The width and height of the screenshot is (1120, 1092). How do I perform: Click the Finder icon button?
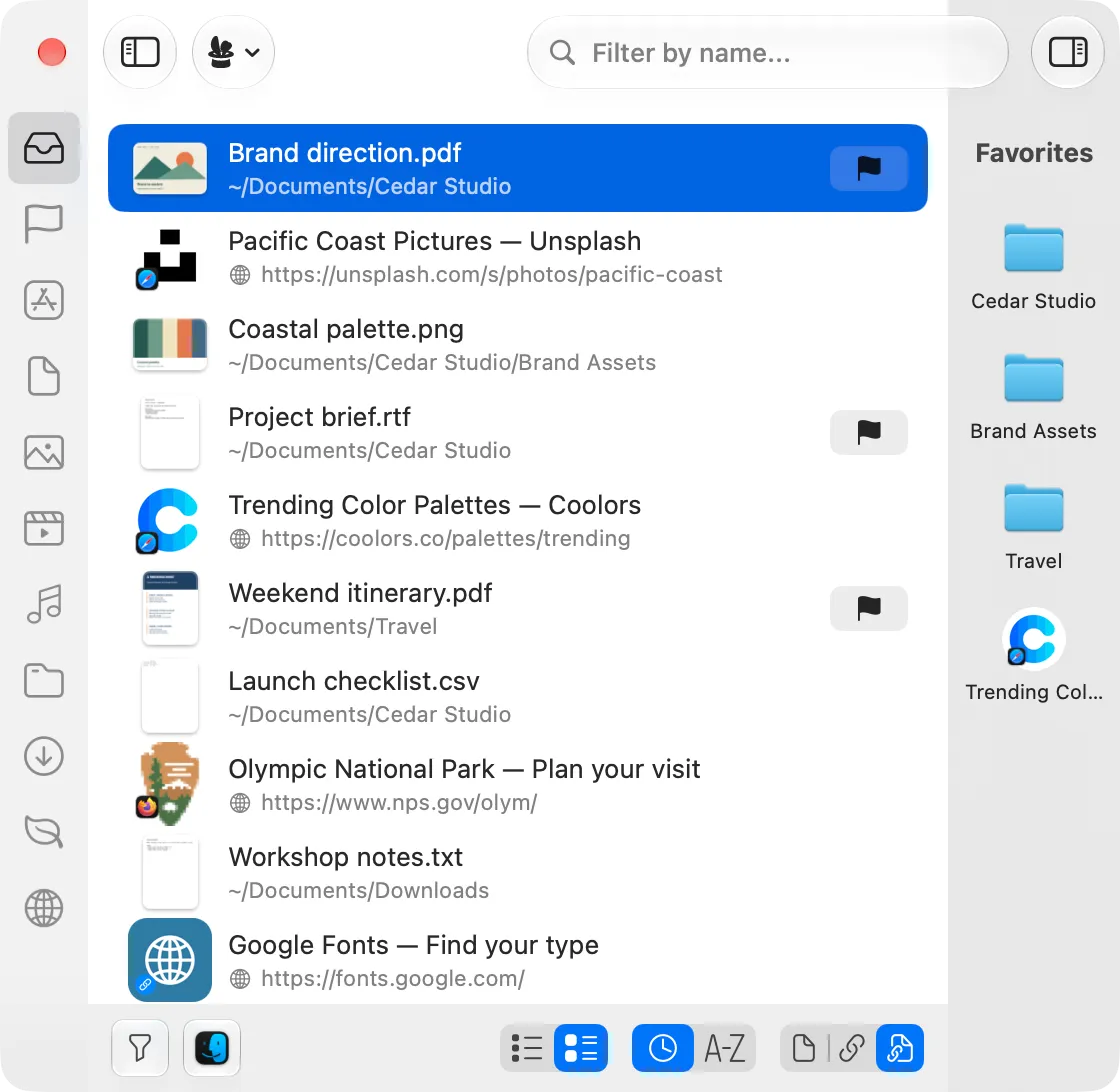[211, 1048]
